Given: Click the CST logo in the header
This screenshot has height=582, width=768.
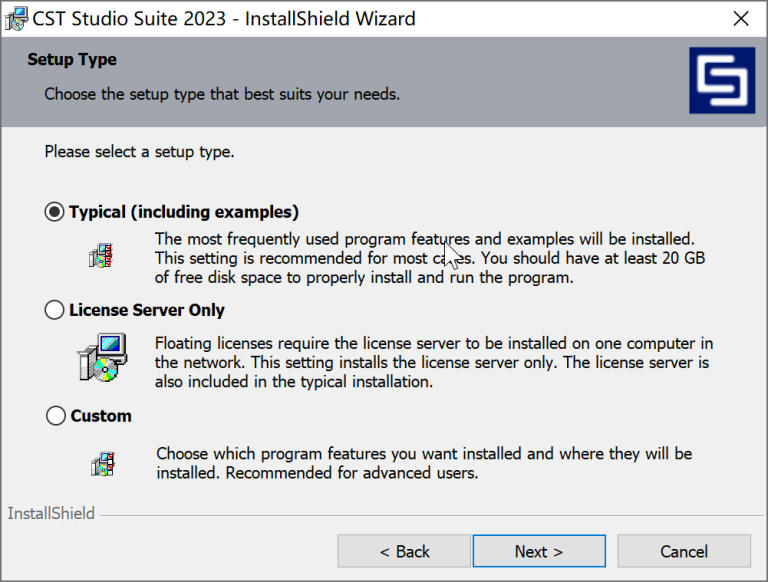Looking at the screenshot, I should click(722, 81).
